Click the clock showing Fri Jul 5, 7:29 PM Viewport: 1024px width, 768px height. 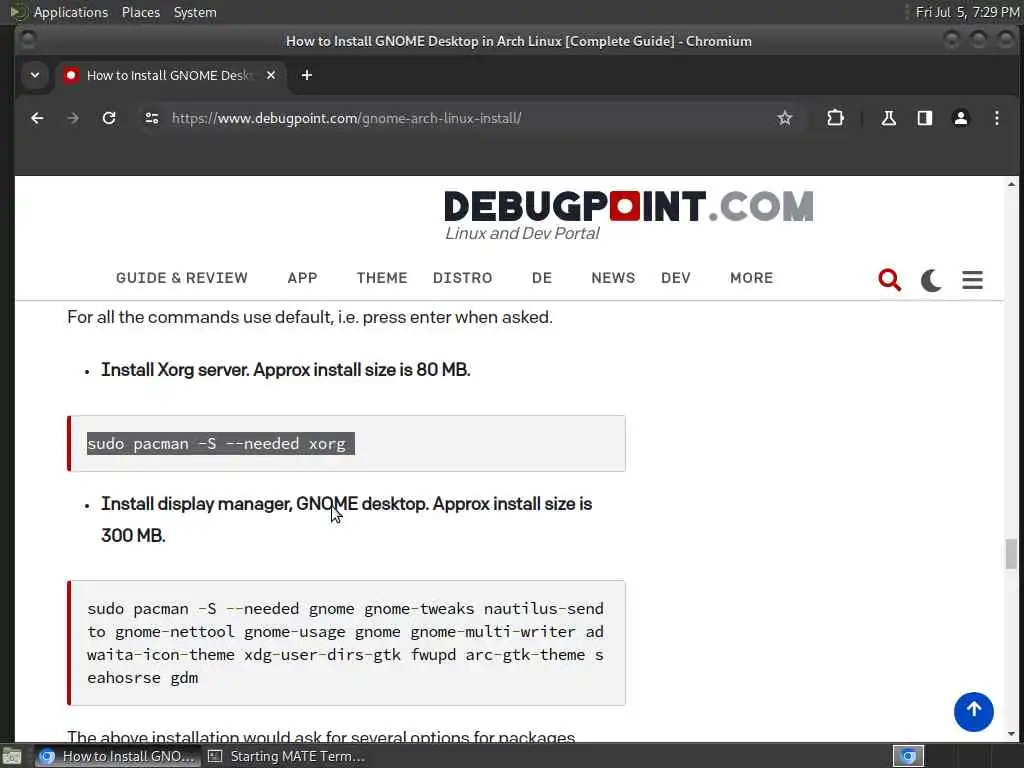pyautogui.click(x=967, y=12)
